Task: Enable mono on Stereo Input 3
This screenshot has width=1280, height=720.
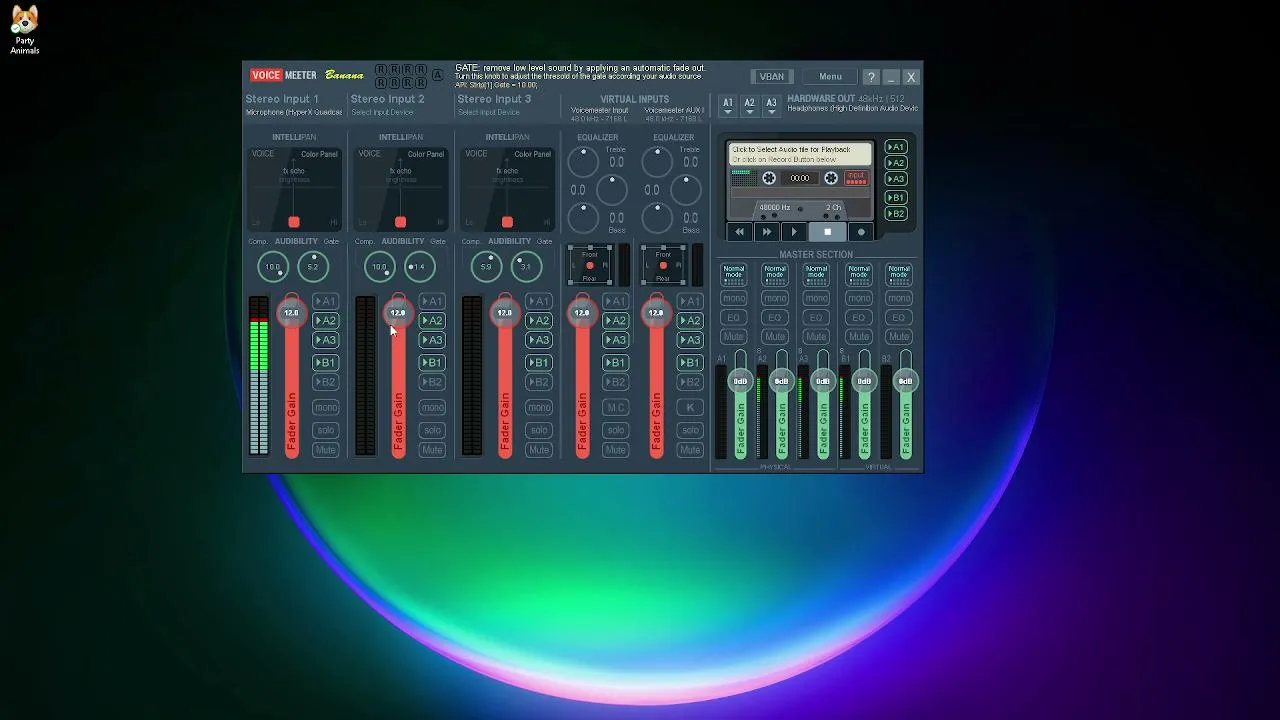Action: pos(539,407)
